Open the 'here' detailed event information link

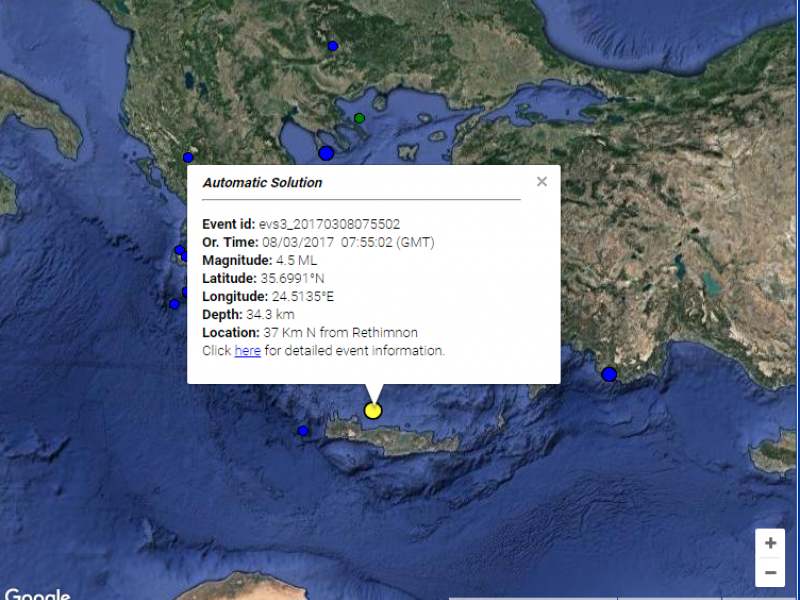click(247, 351)
